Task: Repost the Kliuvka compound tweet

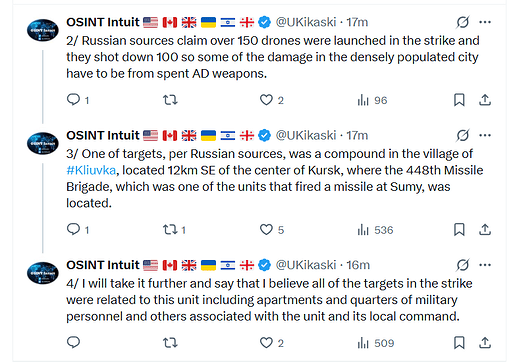Action: click(x=170, y=229)
